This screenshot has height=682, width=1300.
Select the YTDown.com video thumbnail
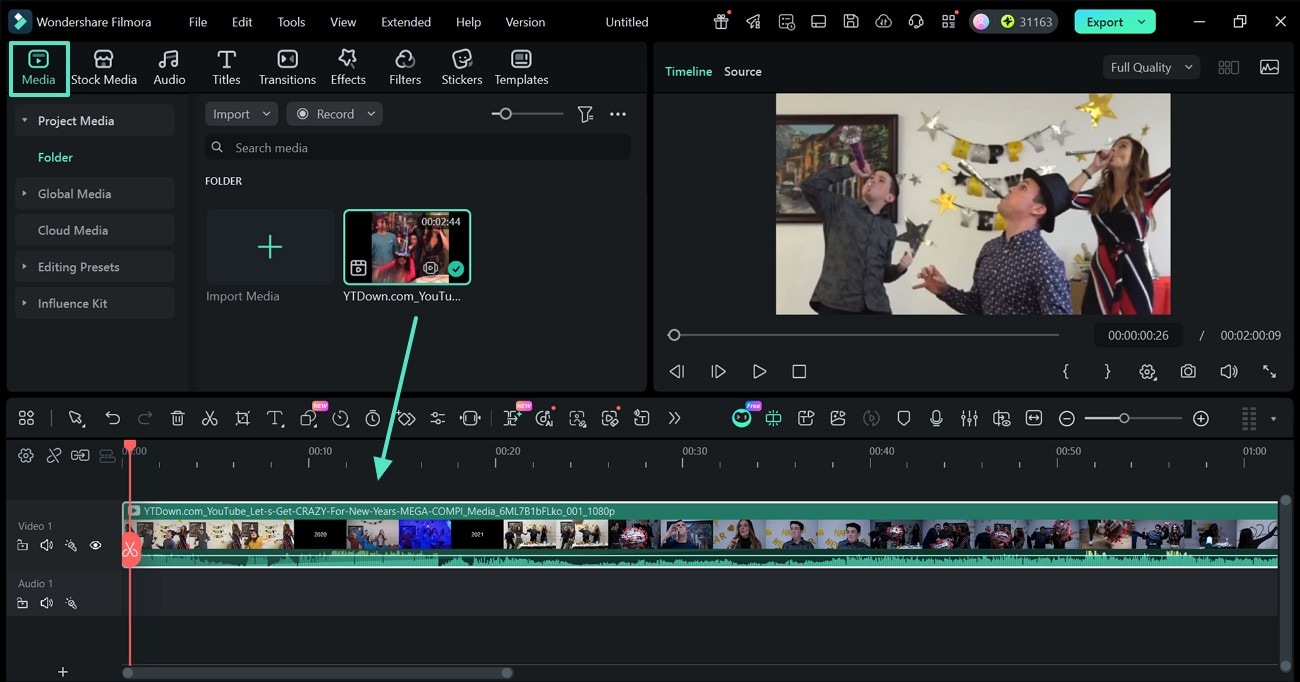(x=406, y=245)
